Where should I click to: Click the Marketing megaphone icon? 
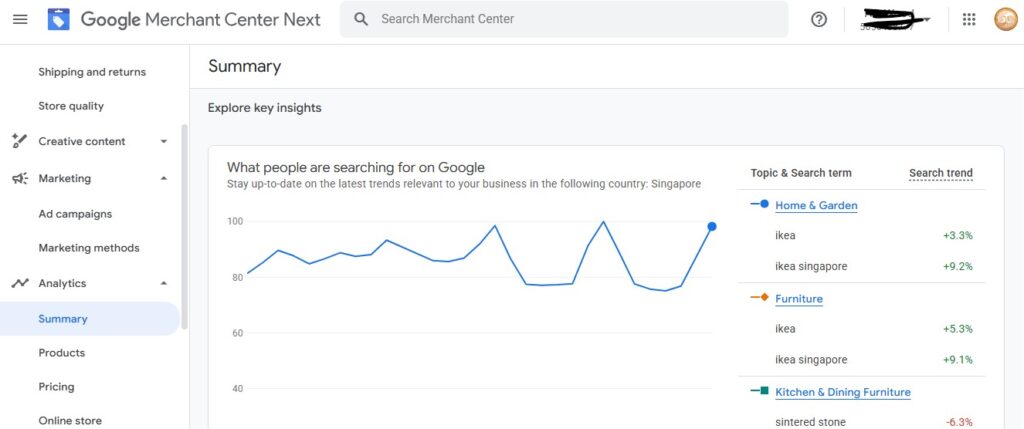19,178
